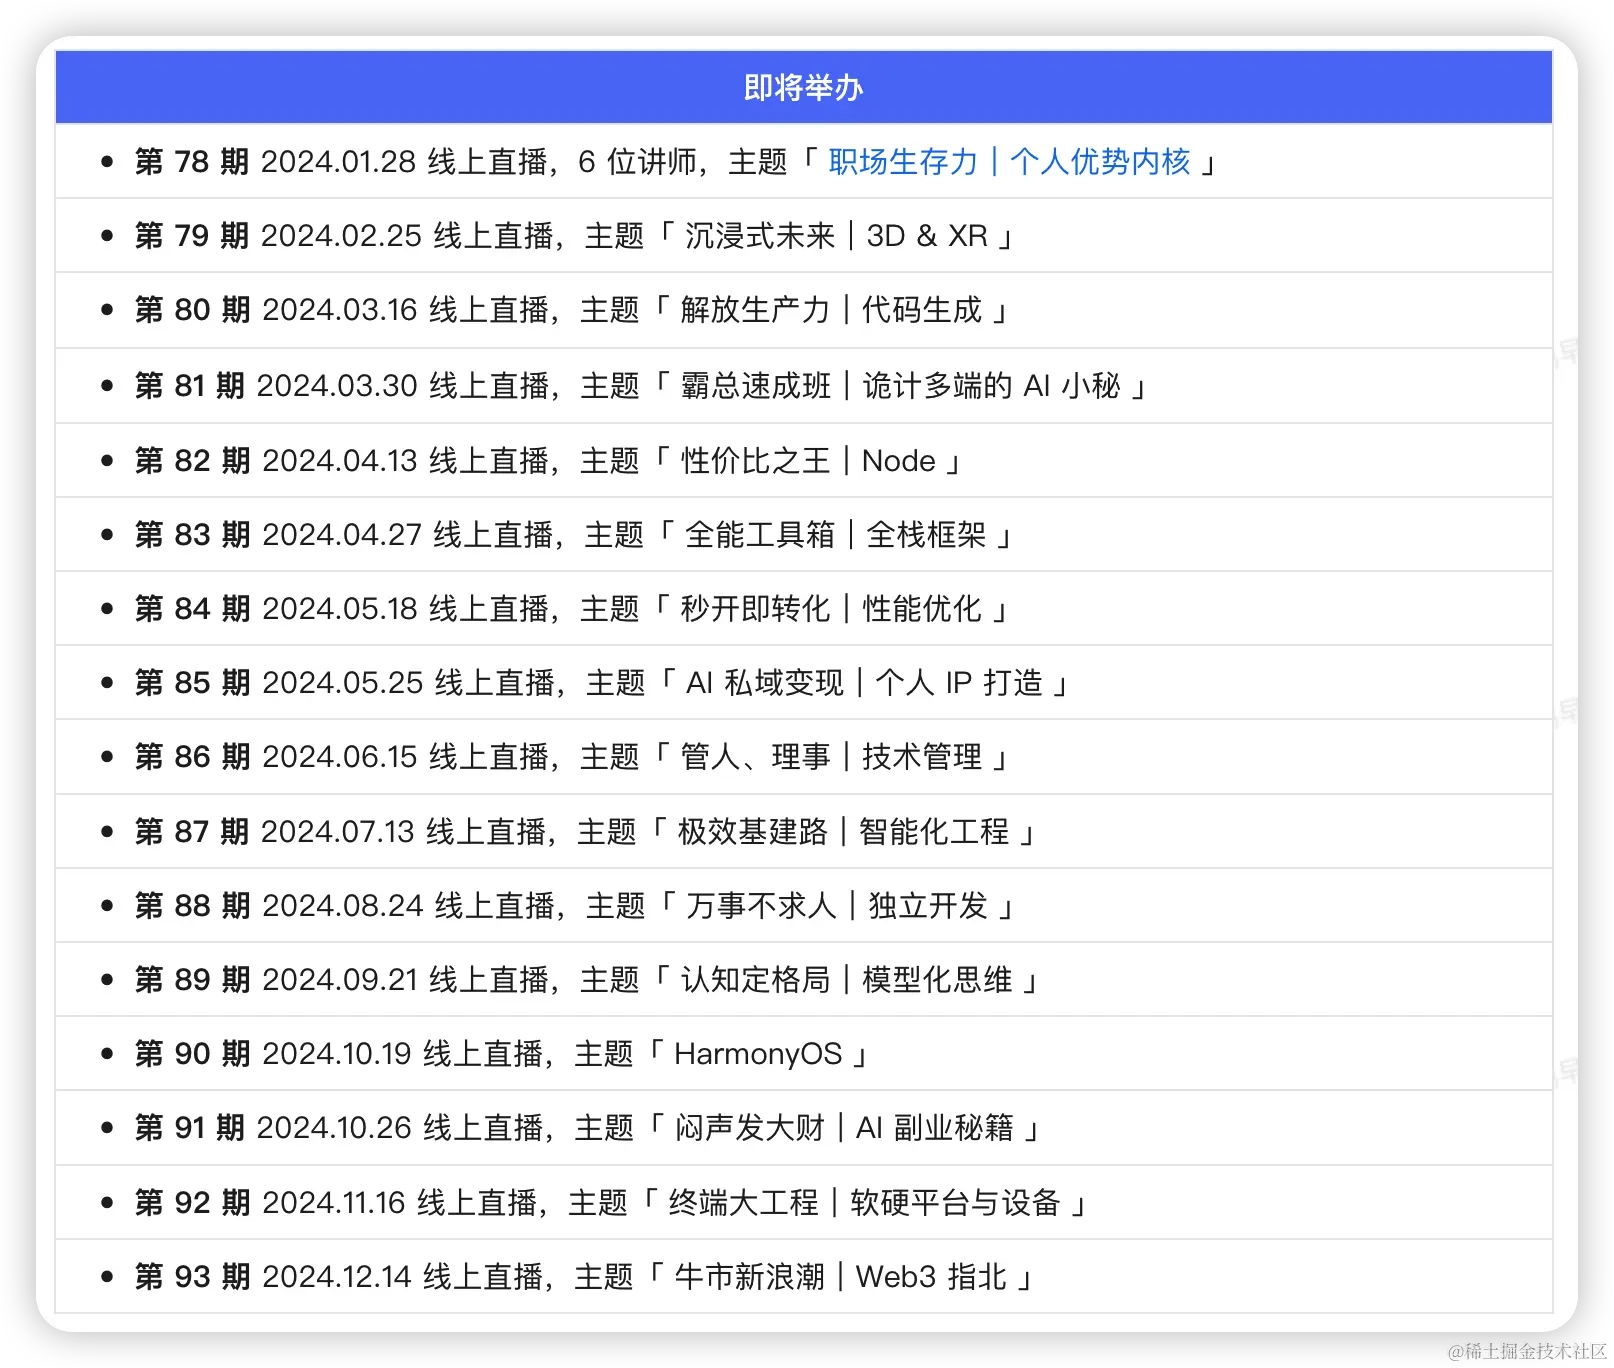Image resolution: width=1614 pixels, height=1368 pixels.
Task: Select the row 第 81 期 霸总速成班
Action: click(804, 385)
